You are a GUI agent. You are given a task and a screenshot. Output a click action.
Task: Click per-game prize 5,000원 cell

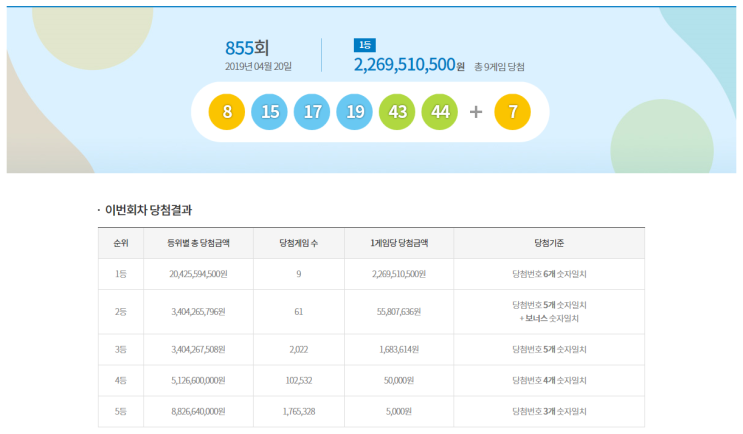[x=399, y=411]
